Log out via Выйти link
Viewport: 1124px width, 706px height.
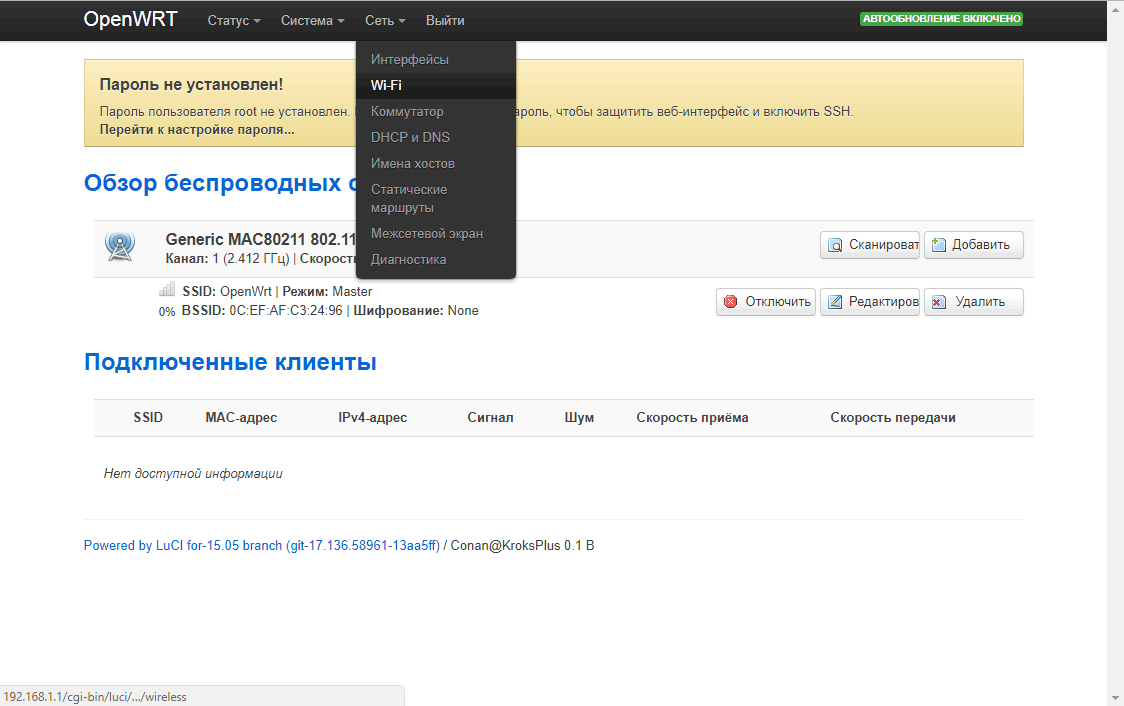point(445,21)
